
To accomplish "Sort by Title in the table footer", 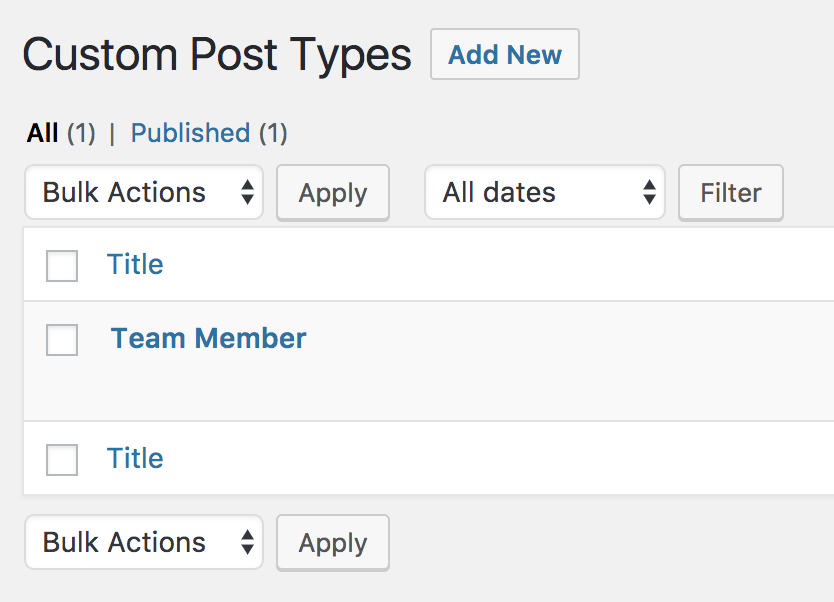I will [x=135, y=458].
